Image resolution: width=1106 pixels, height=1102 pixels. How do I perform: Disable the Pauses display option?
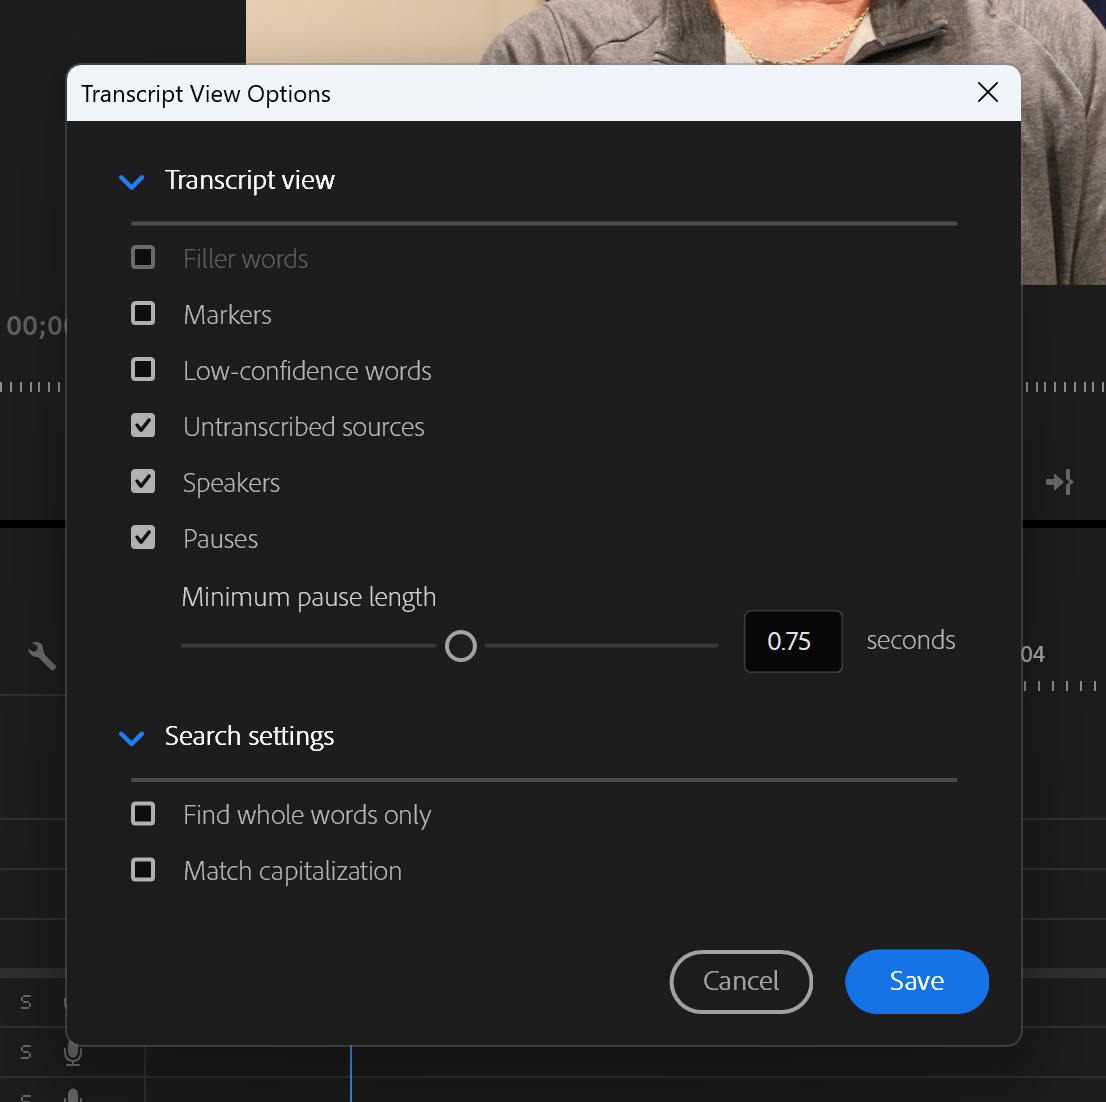tap(143, 537)
